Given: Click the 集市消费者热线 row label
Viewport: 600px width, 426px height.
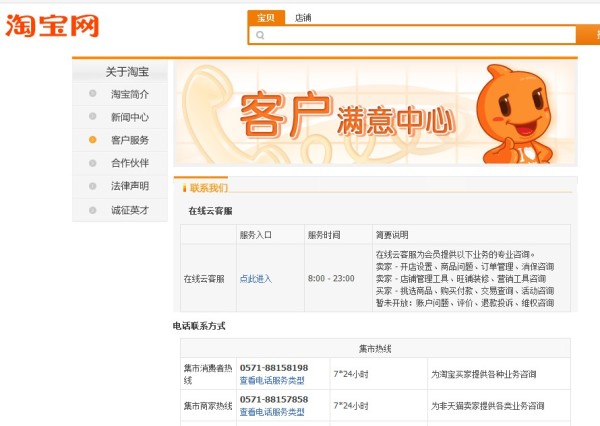Looking at the screenshot, I should pos(208,374).
